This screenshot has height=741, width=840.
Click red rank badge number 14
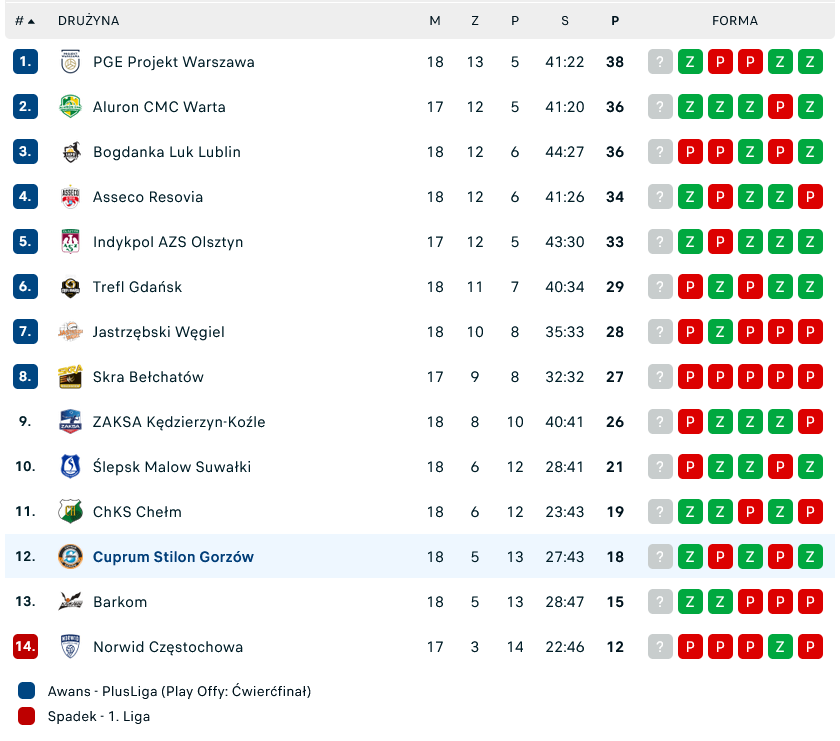point(25,647)
